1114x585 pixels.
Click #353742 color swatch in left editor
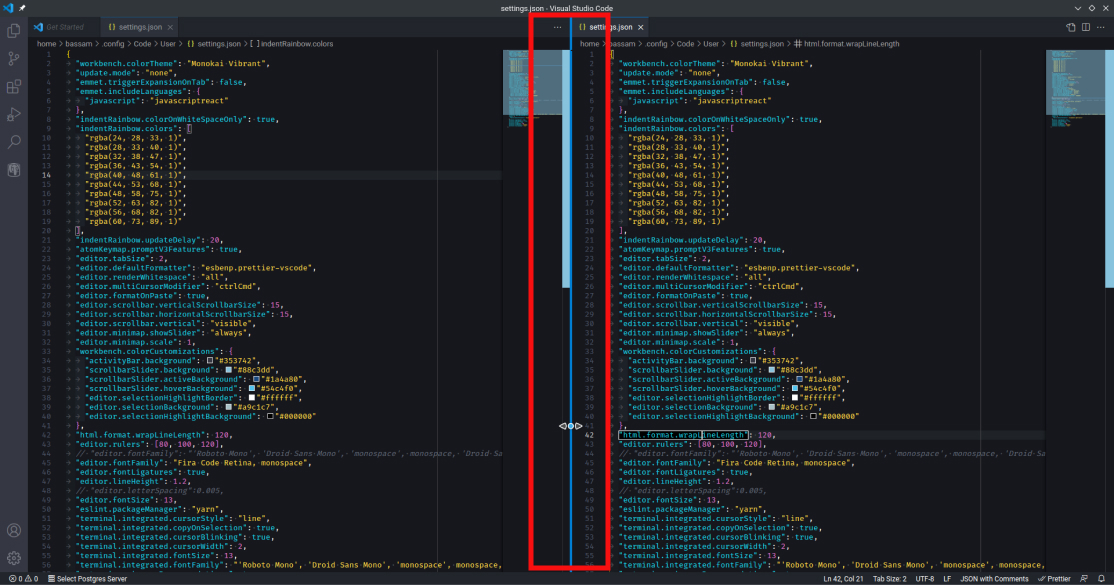click(210, 361)
